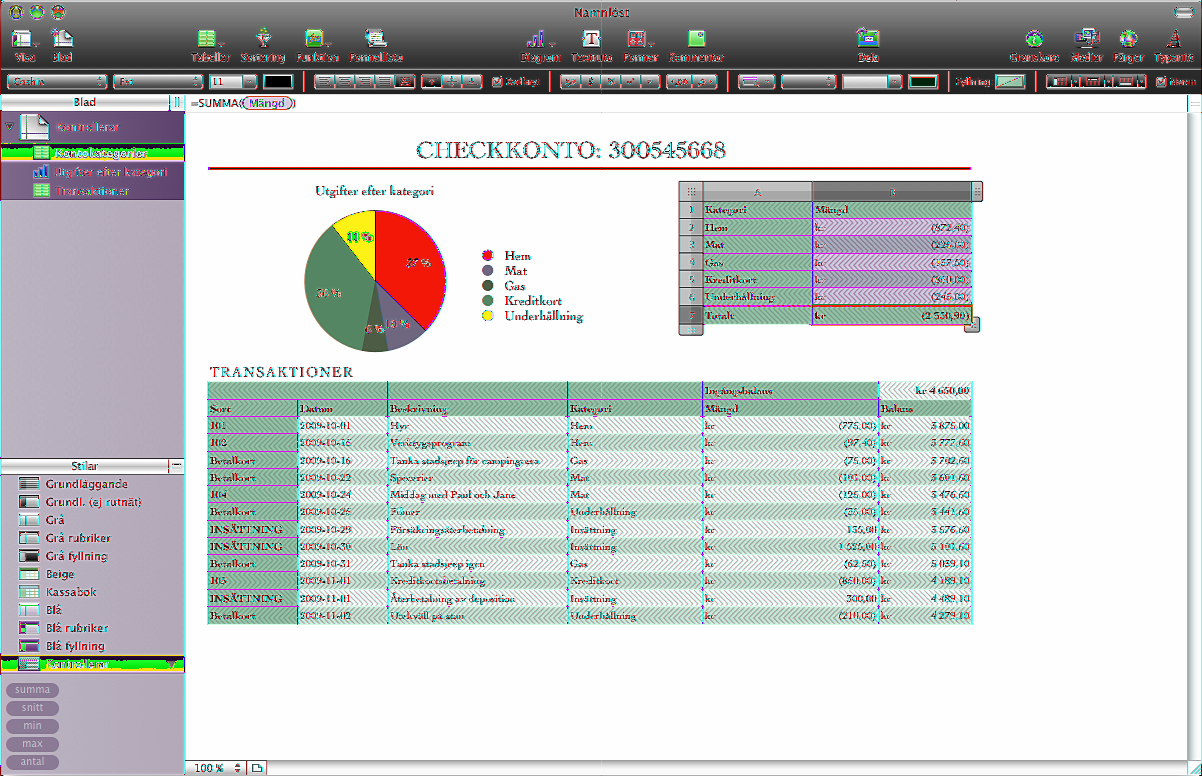Select Transaktioner table in sidebar
1202x776 pixels.
click(x=92, y=191)
